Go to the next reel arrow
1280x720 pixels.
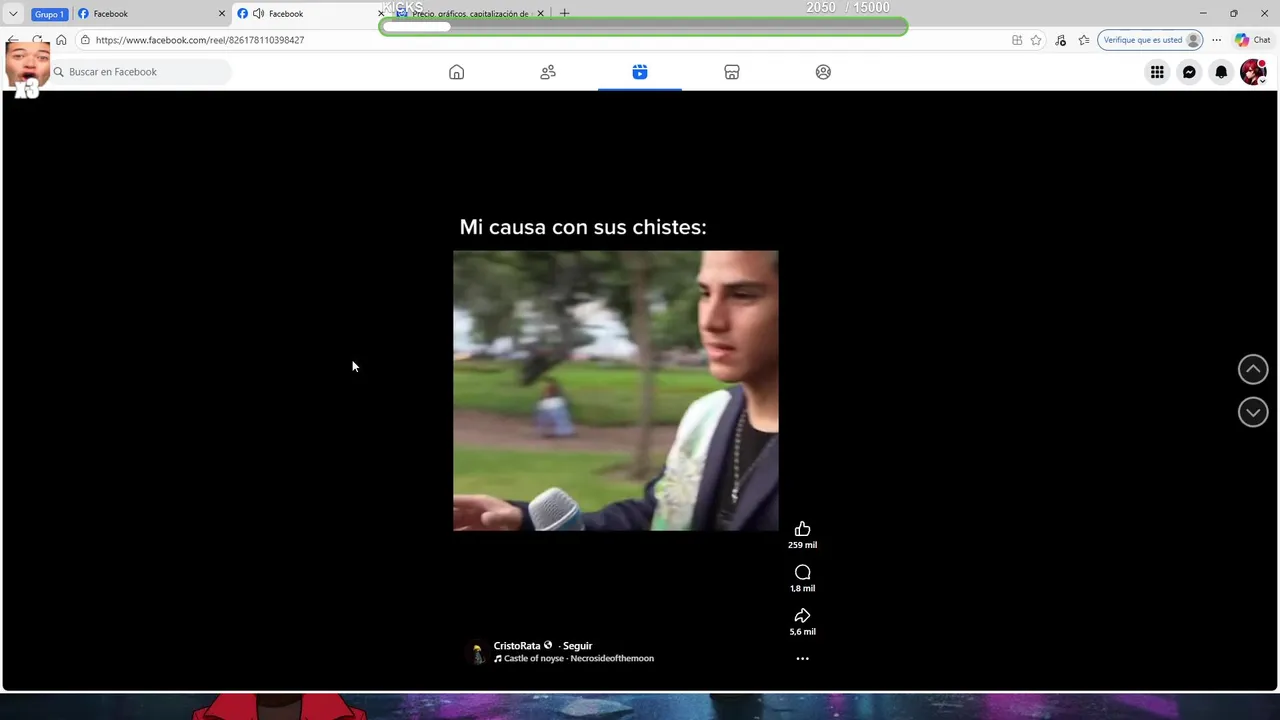[1253, 412]
